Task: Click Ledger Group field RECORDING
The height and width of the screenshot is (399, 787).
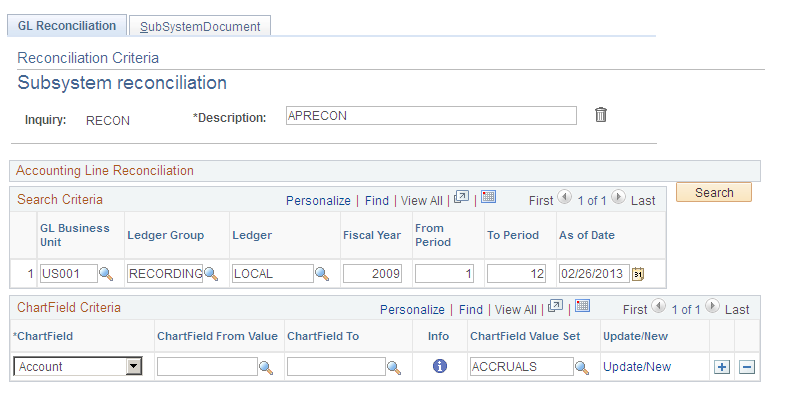Action: pos(165,274)
